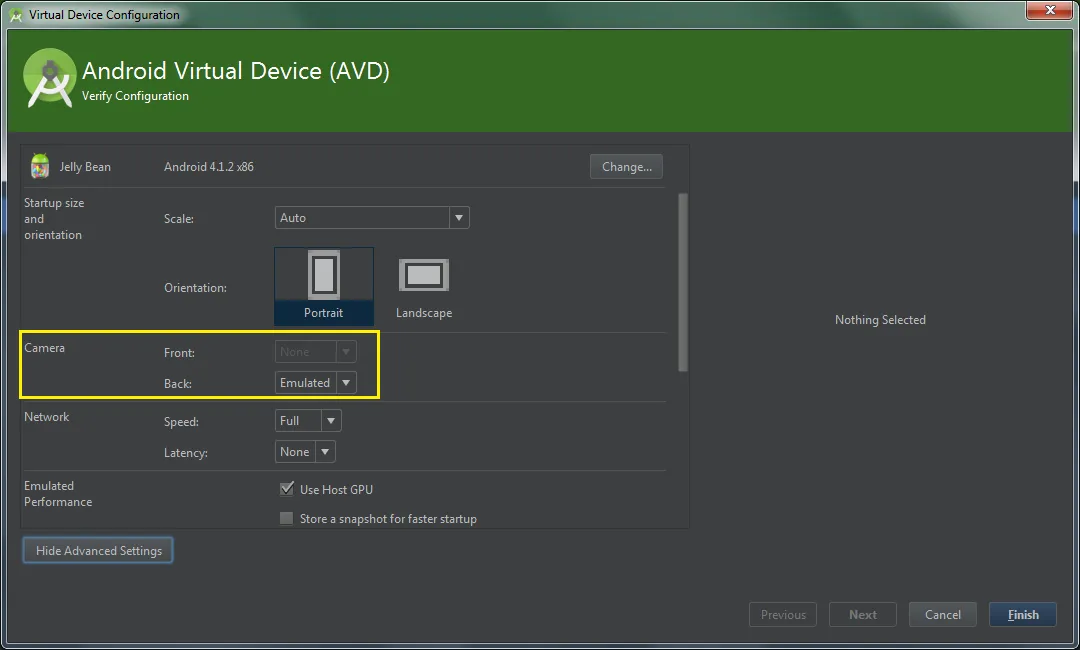Click the Nothing Selected text
The width and height of the screenshot is (1080, 650).
click(x=880, y=319)
